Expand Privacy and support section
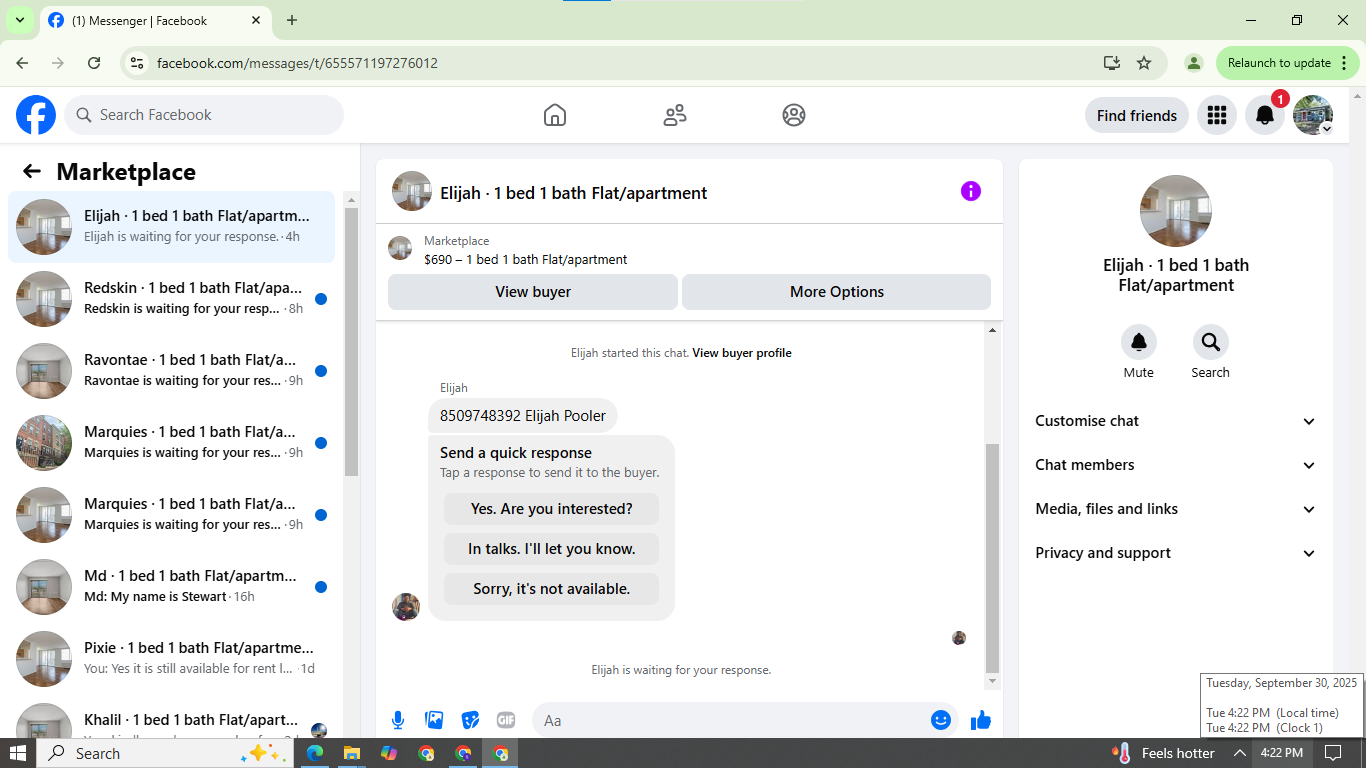This screenshot has height=768, width=1366. pyautogui.click(x=1175, y=553)
